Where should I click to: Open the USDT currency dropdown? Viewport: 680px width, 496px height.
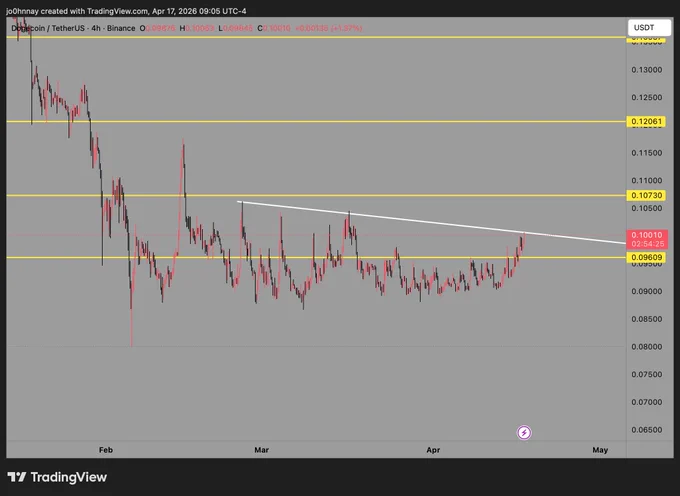pyautogui.click(x=649, y=28)
